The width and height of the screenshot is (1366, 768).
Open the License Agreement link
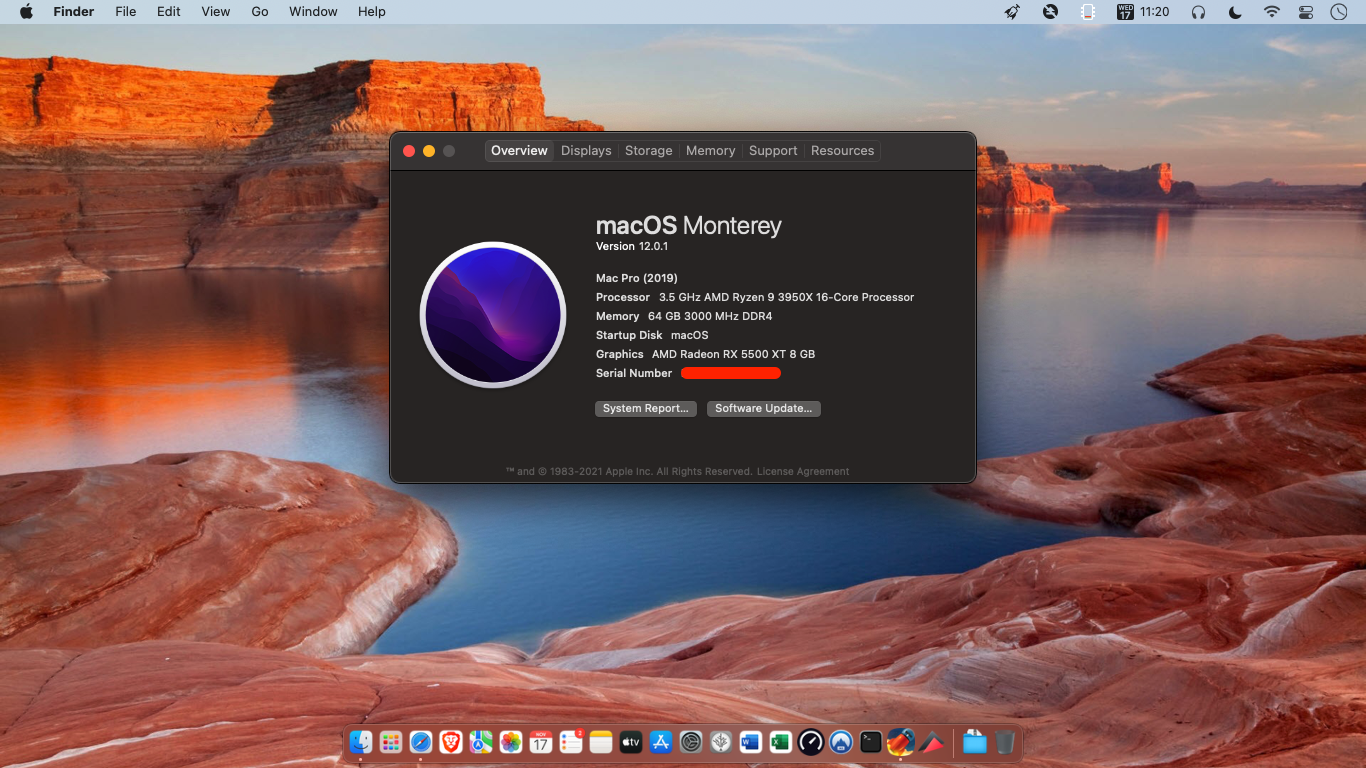coord(802,472)
